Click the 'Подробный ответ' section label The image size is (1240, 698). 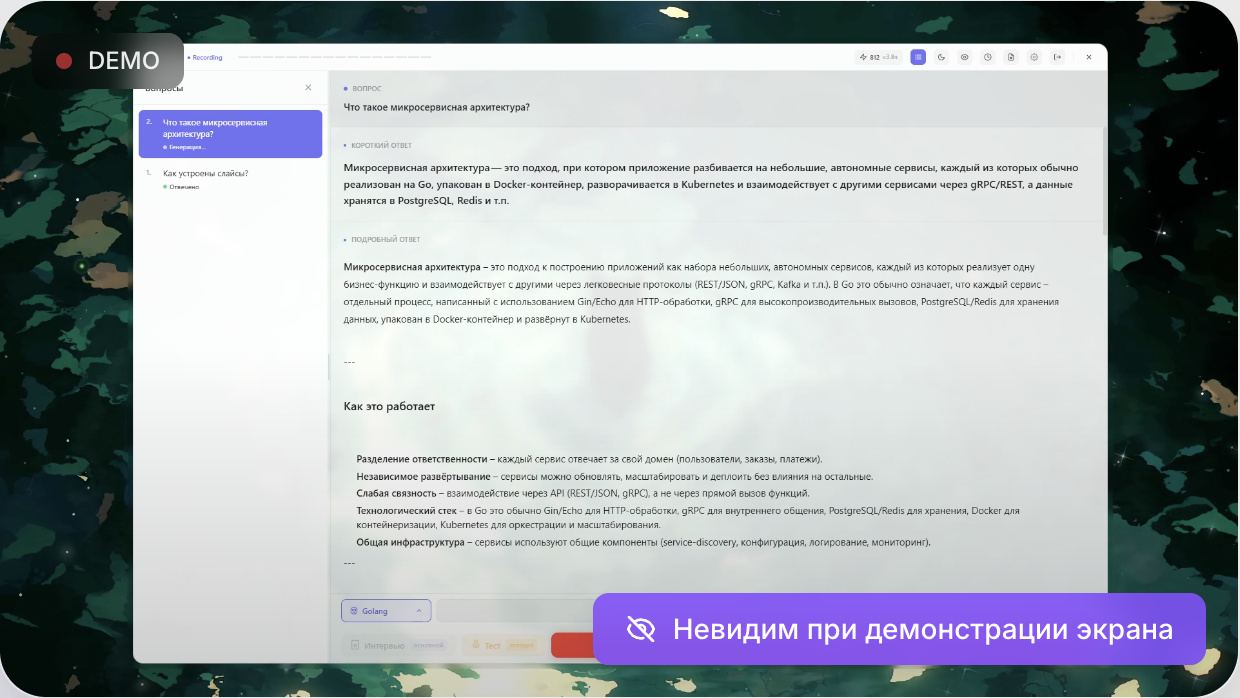(385, 240)
